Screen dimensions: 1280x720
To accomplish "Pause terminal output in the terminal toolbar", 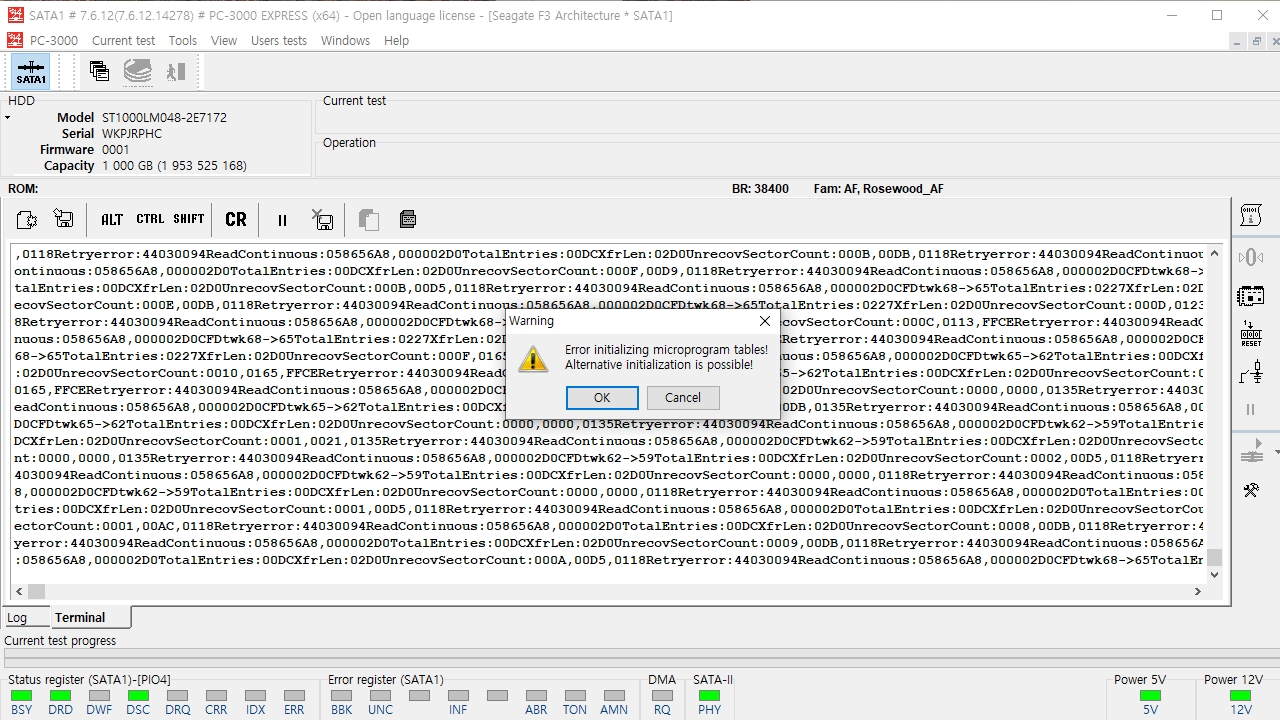I will point(282,220).
